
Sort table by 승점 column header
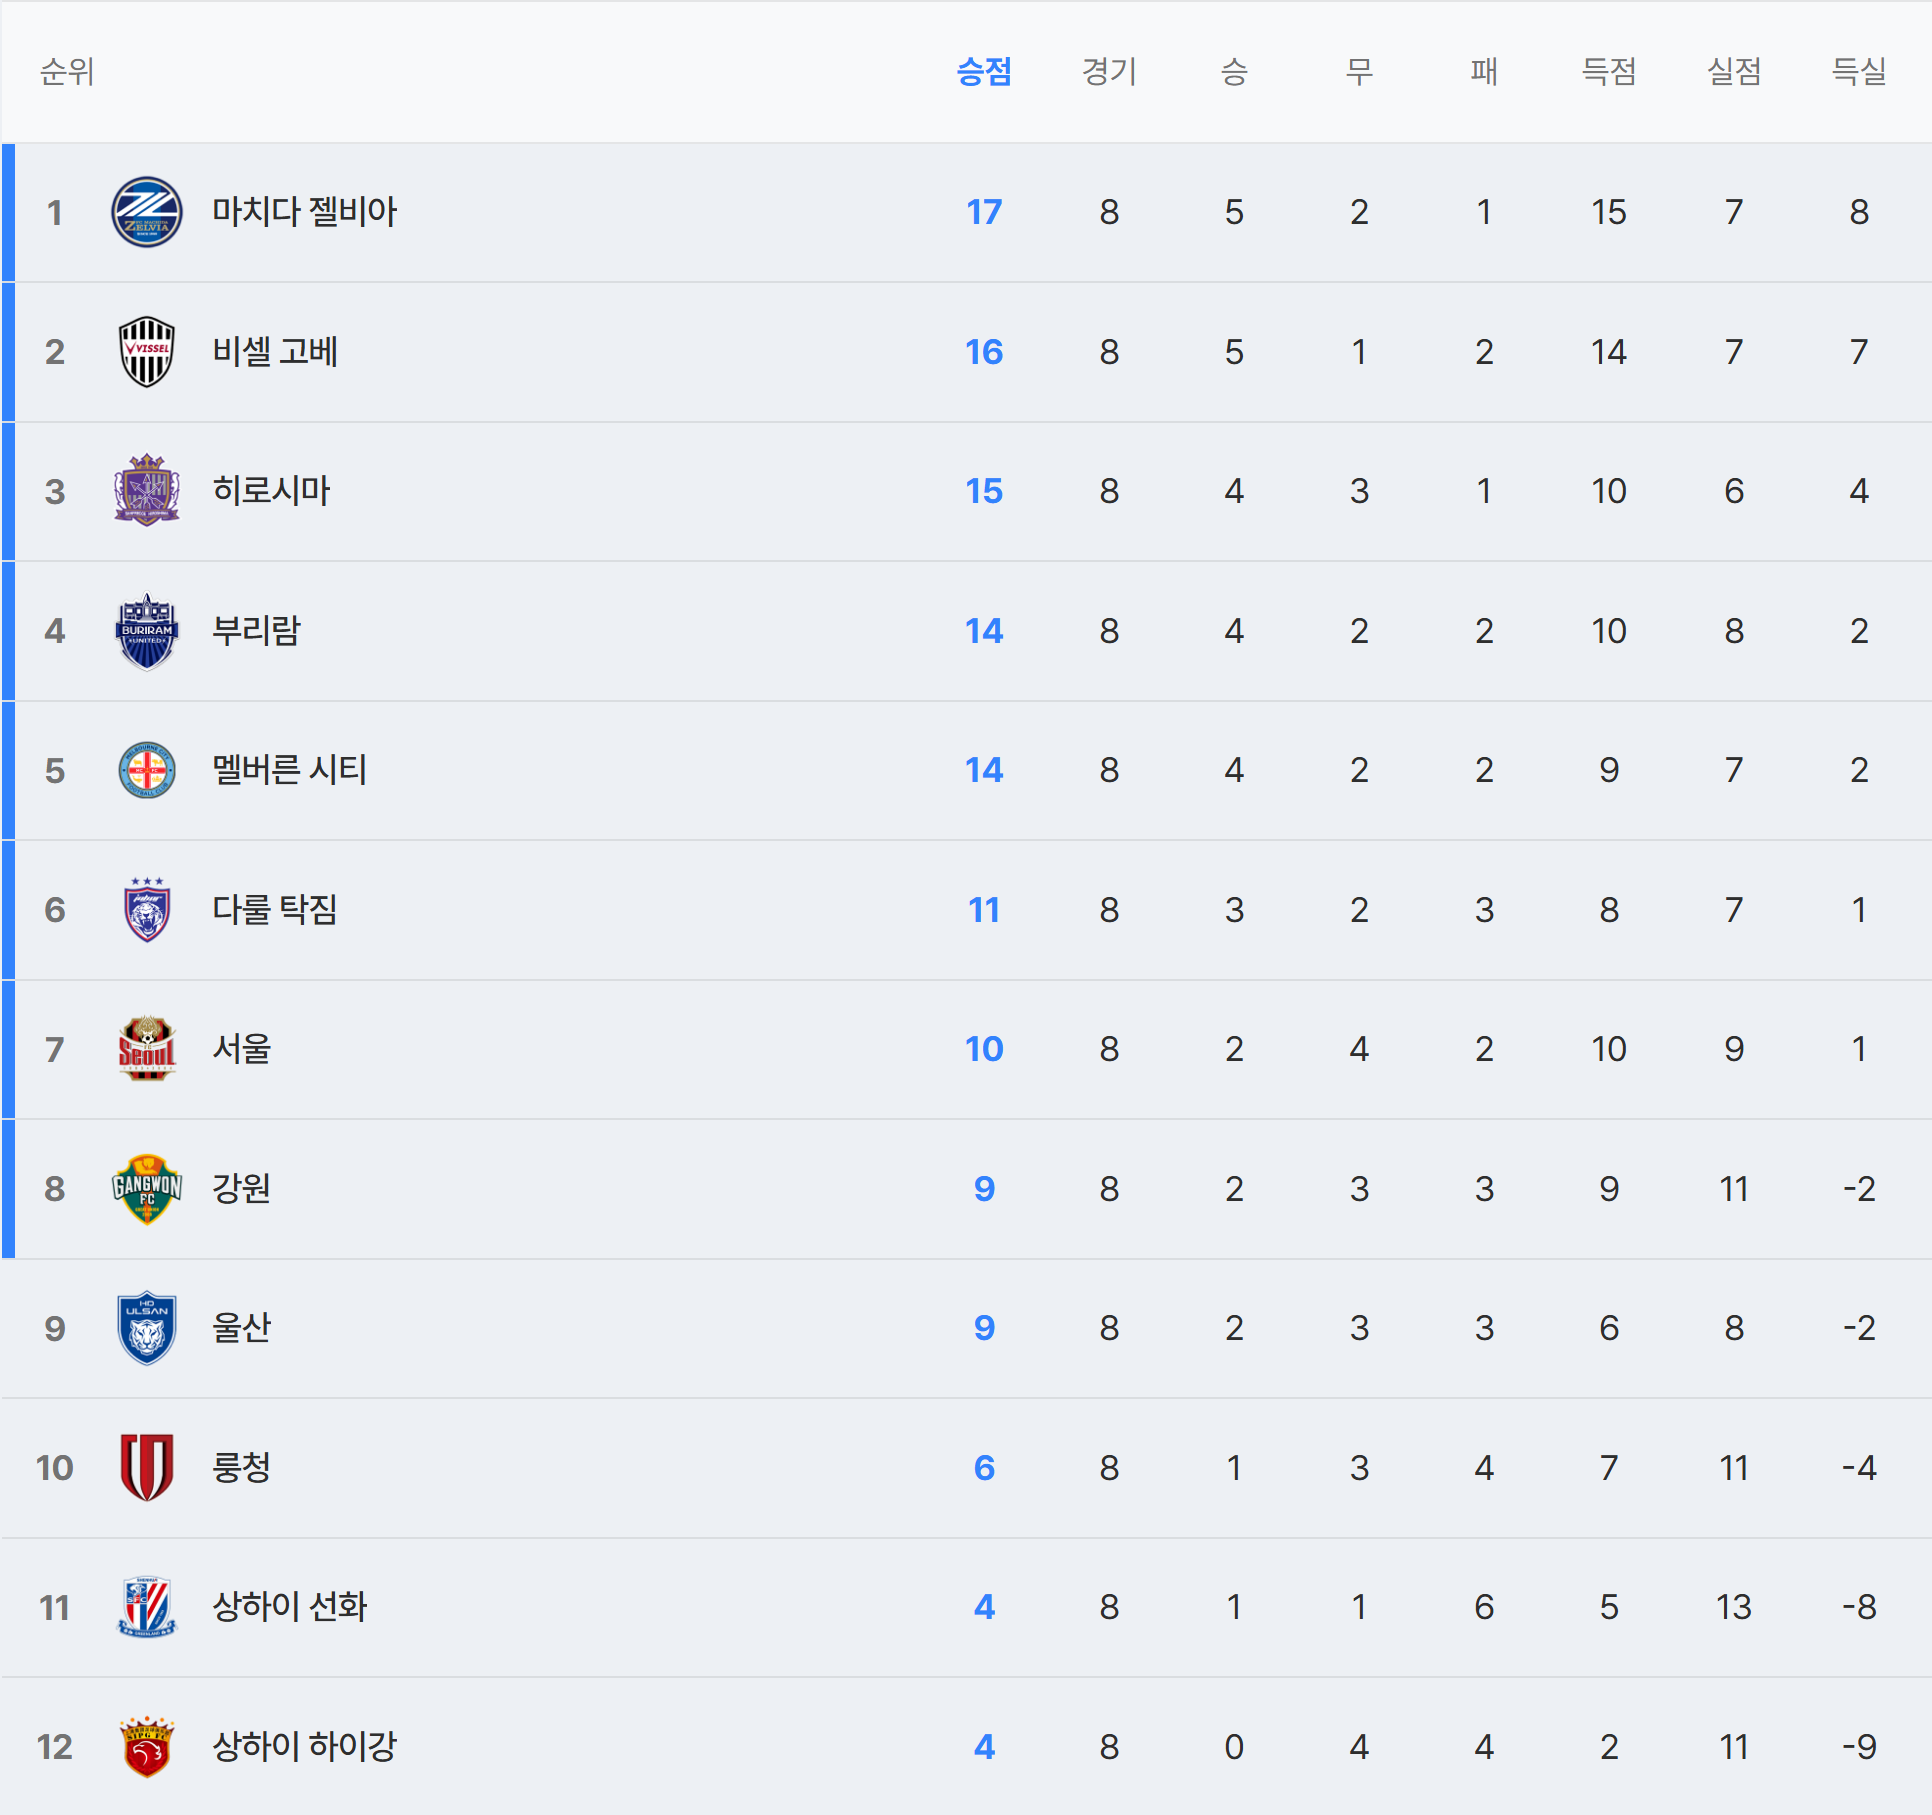tap(983, 72)
